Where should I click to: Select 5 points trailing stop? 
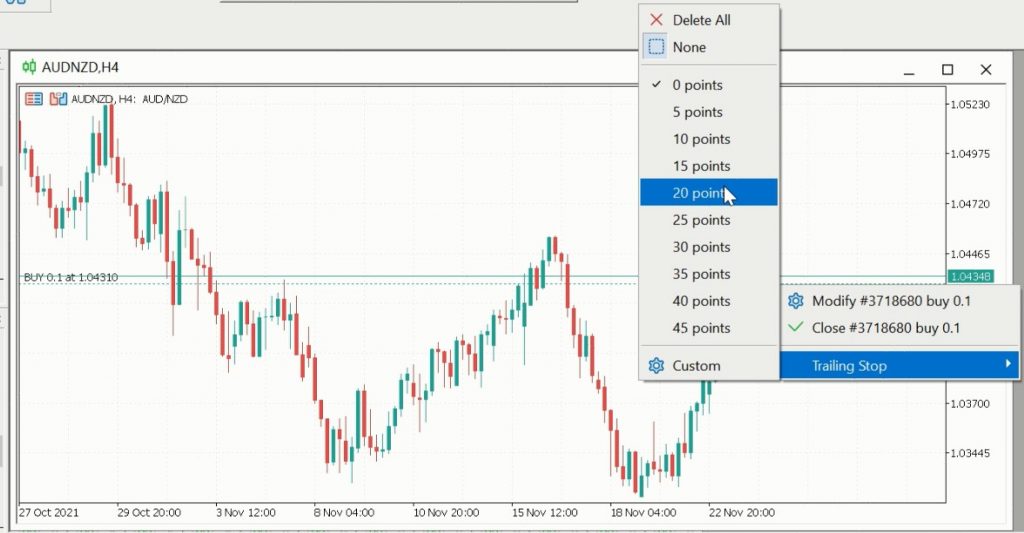(x=709, y=112)
